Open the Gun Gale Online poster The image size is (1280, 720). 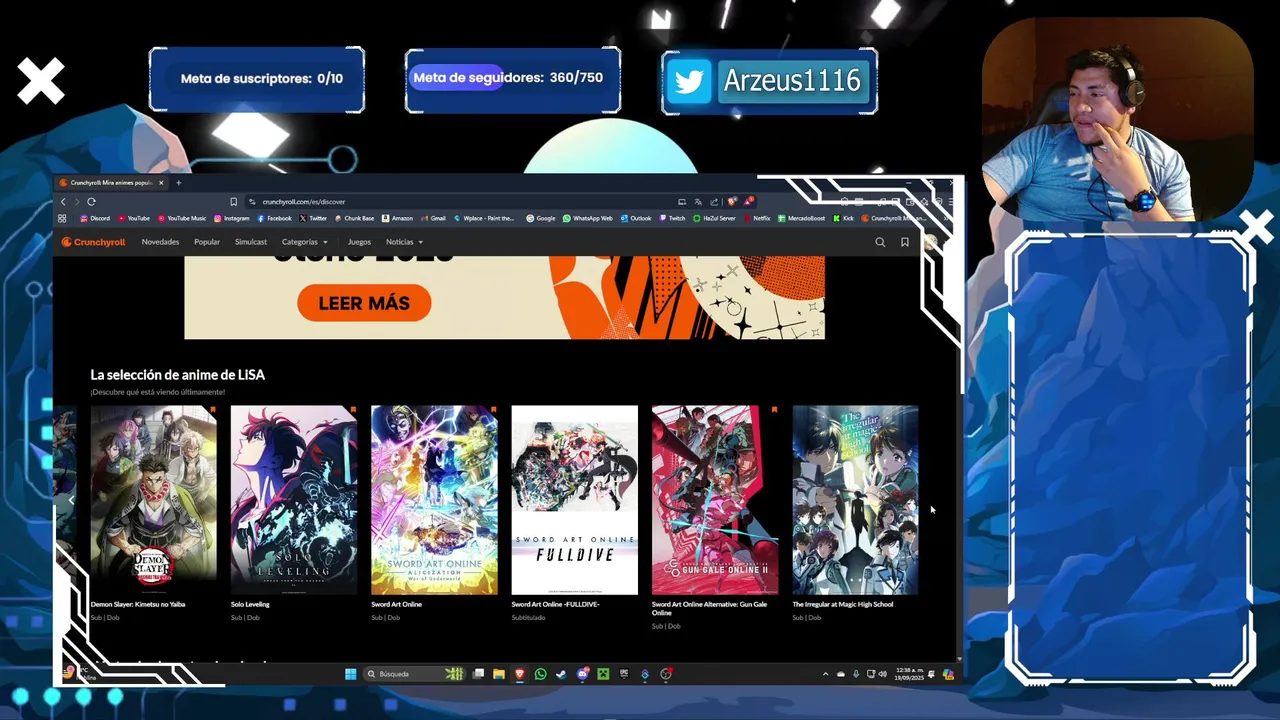pos(715,500)
